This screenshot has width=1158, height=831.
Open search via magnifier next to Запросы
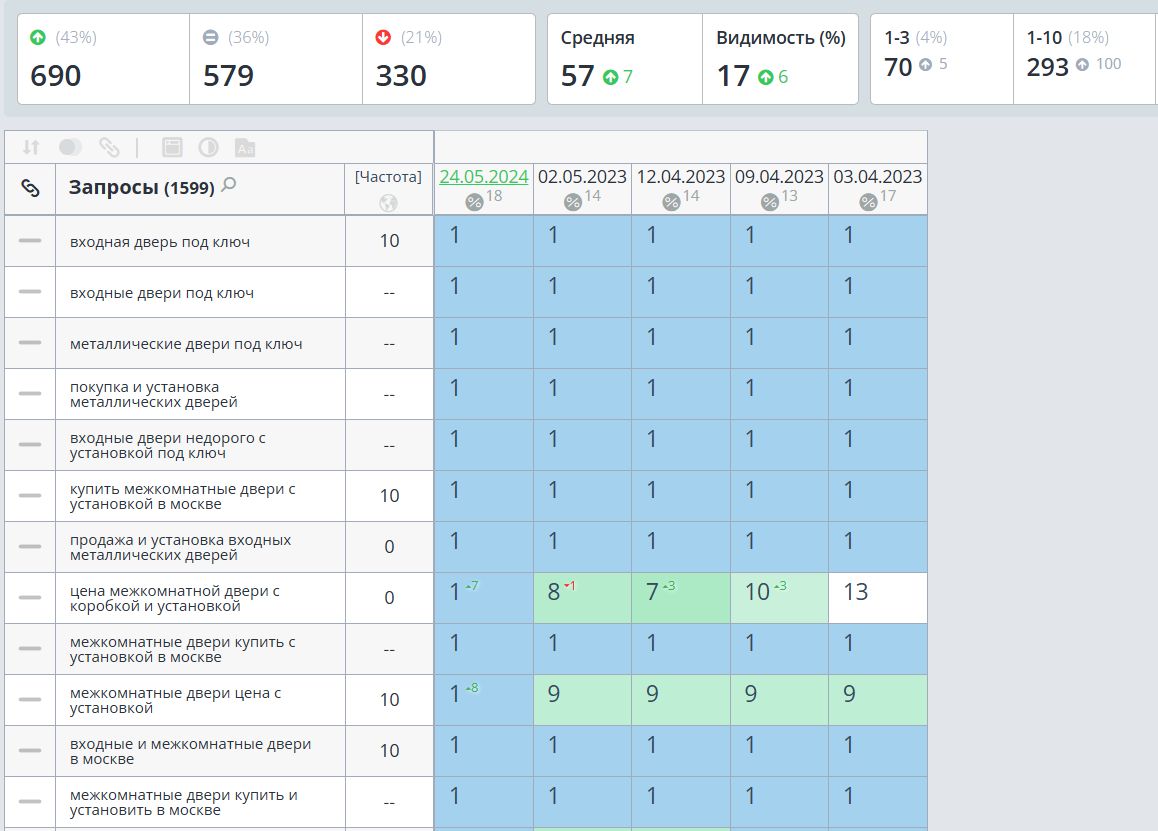[x=229, y=184]
